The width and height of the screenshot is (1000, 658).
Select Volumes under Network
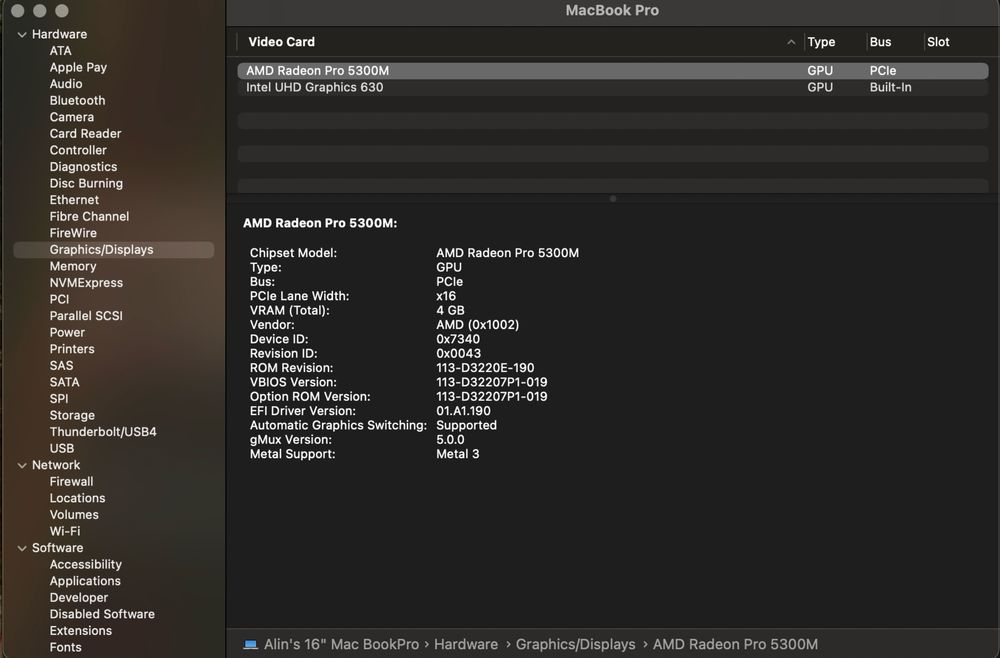pyautogui.click(x=74, y=515)
